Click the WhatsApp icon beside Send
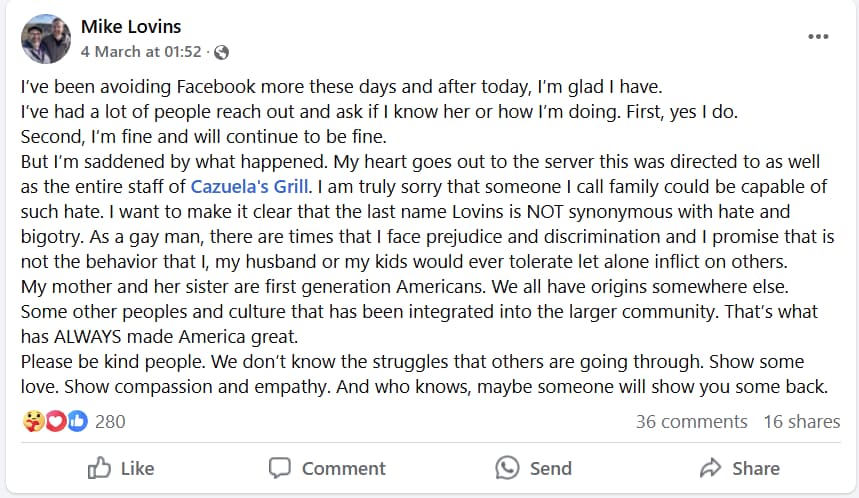 pos(508,467)
